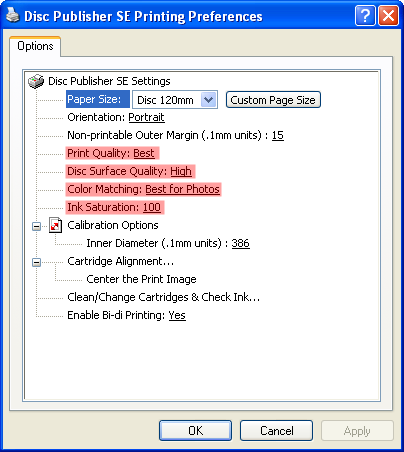Click the Calibration Options document icon
Image resolution: width=404 pixels, height=452 pixels.
56,225
